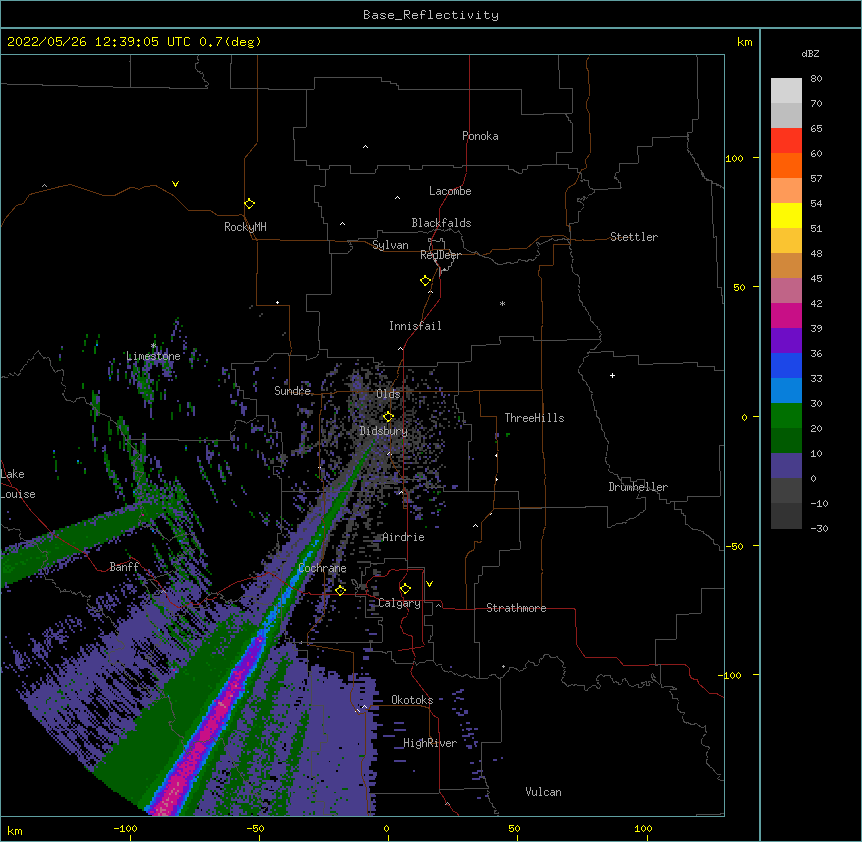This screenshot has height=842, width=862.
Task: Select the HighRiver label
Action: pyautogui.click(x=430, y=743)
